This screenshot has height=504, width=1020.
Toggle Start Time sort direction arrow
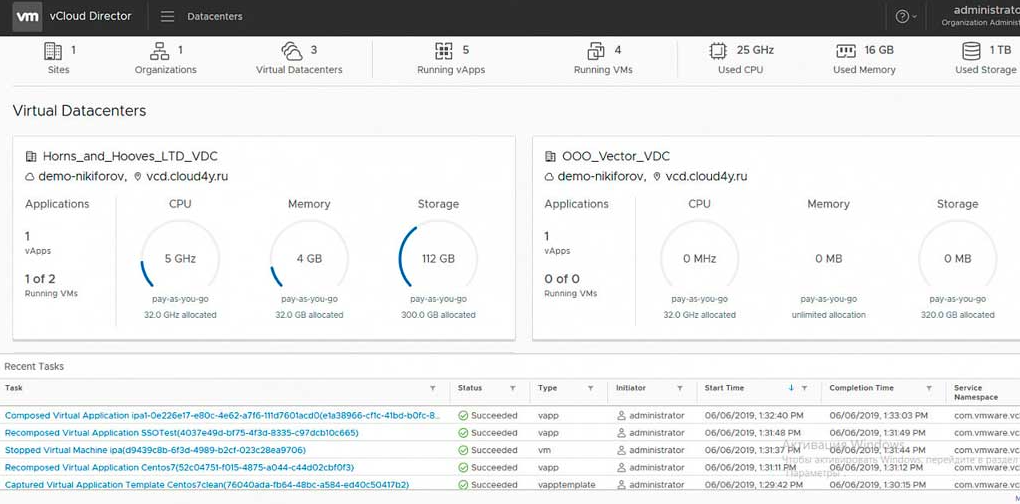(791, 388)
